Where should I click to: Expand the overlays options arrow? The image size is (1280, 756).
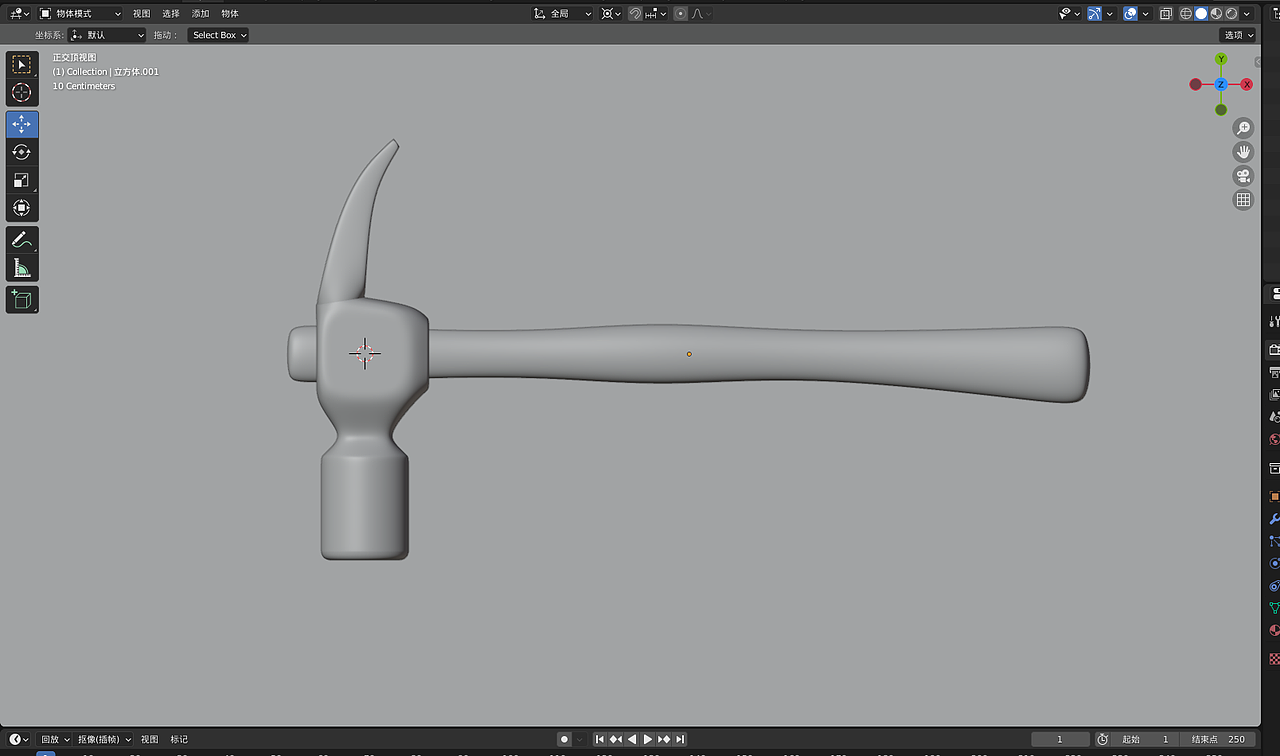[1145, 14]
